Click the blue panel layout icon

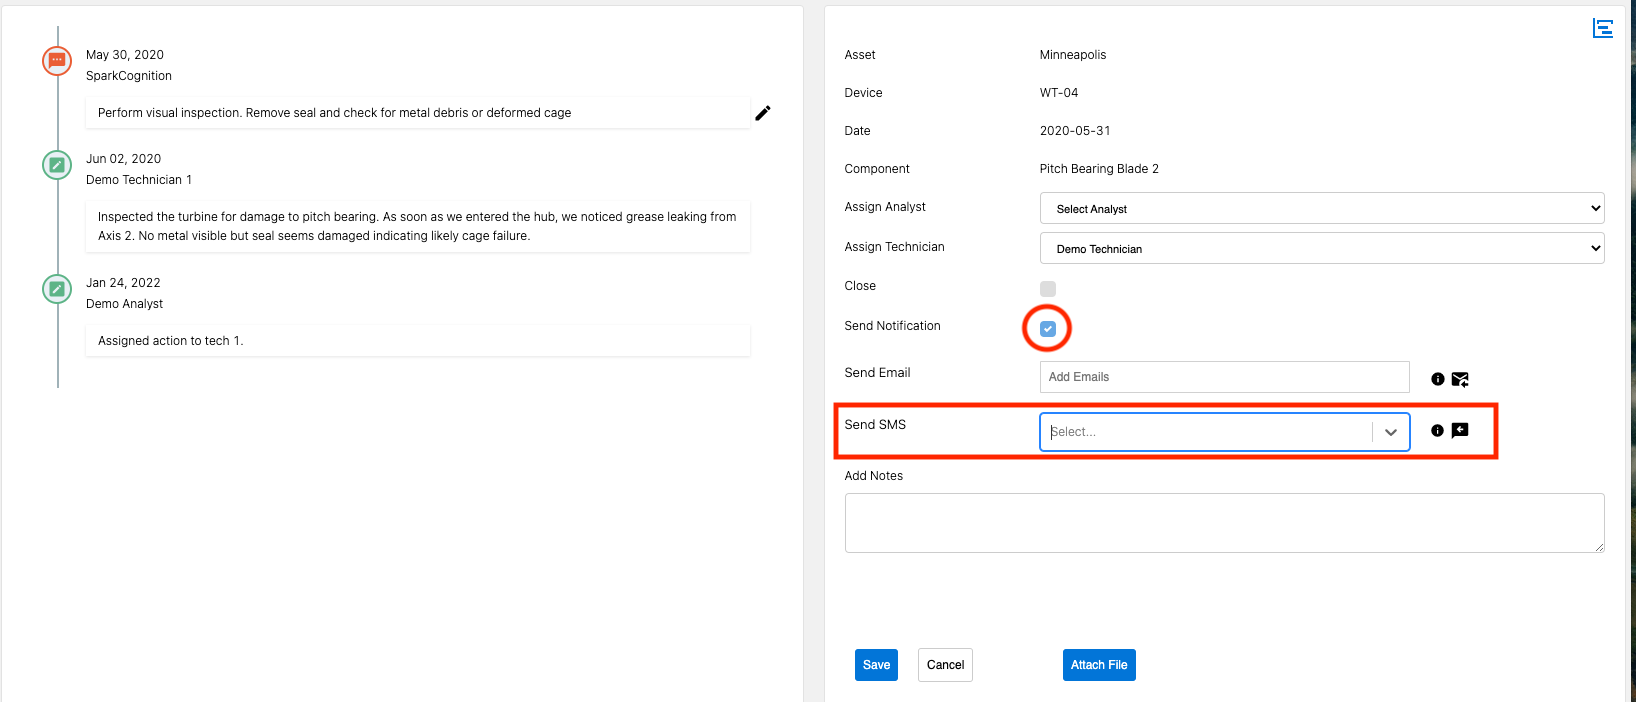(1603, 29)
